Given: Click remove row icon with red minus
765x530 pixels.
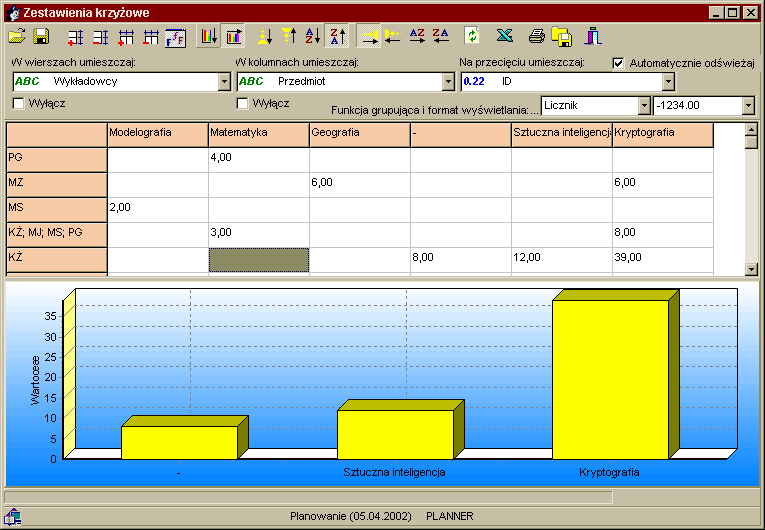Looking at the screenshot, I should tap(101, 37).
